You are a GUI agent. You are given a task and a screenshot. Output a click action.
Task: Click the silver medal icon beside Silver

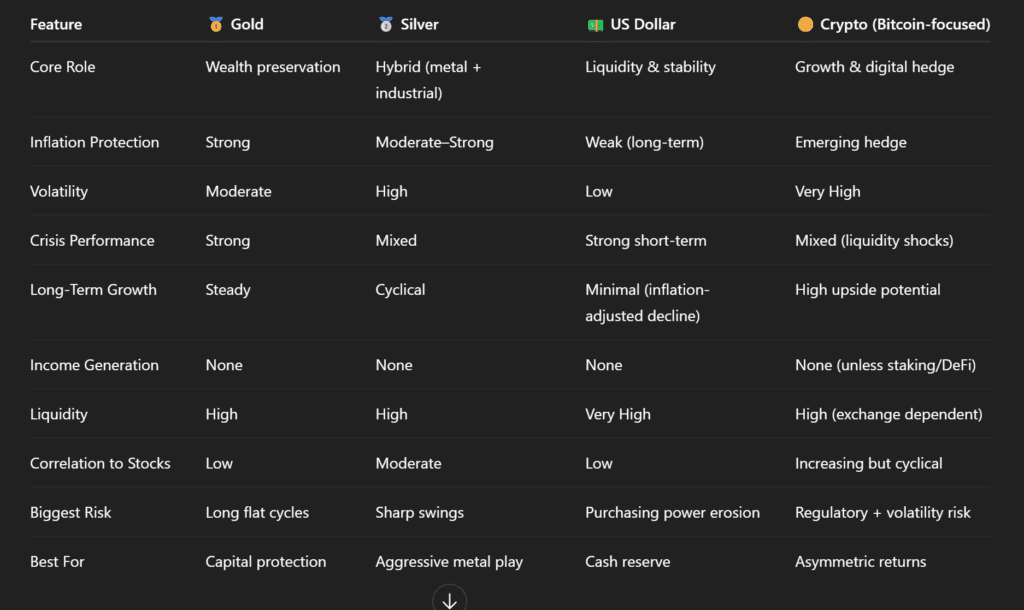[385, 24]
